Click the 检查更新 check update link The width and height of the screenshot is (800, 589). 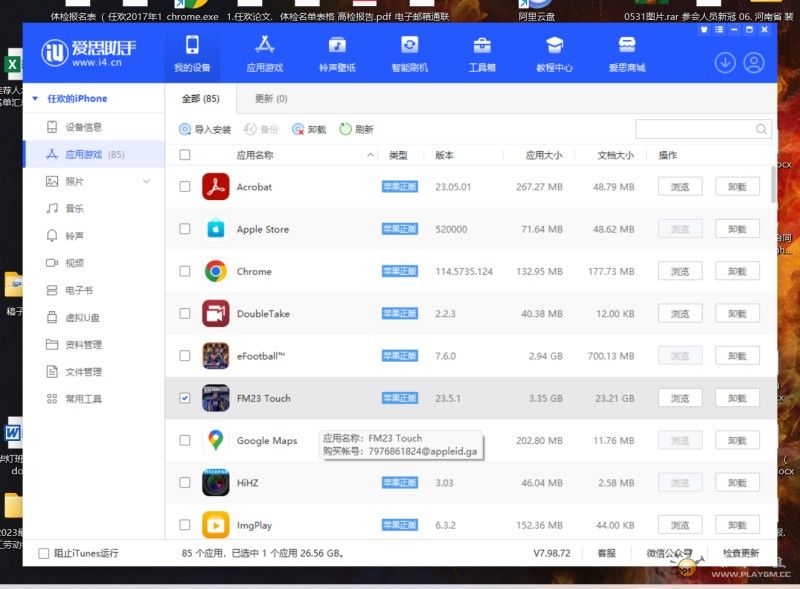point(741,553)
